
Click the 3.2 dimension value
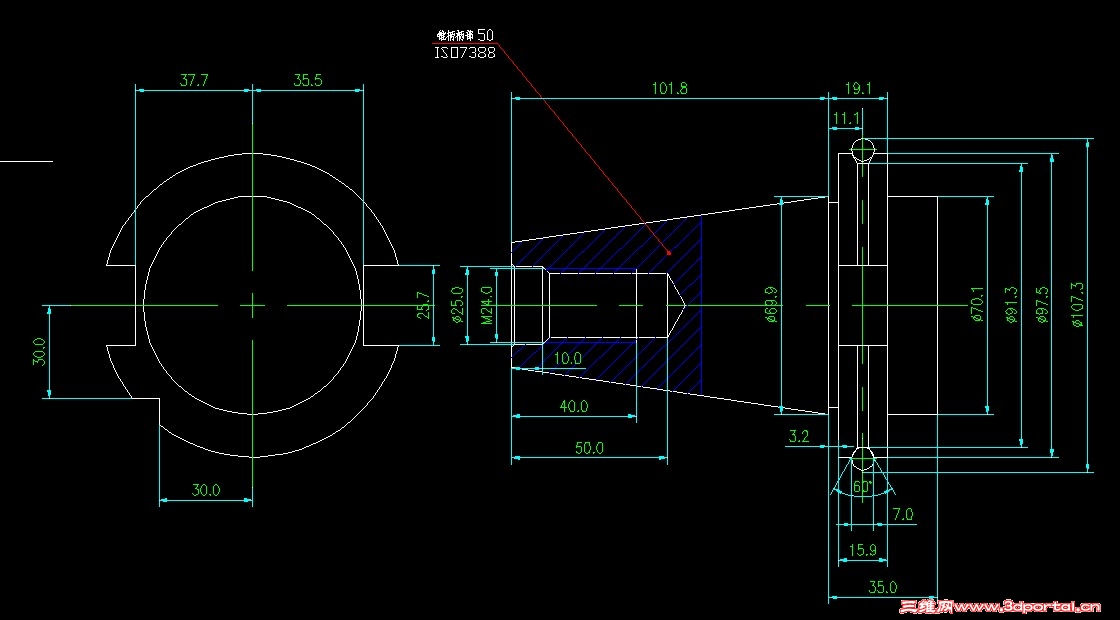799,436
